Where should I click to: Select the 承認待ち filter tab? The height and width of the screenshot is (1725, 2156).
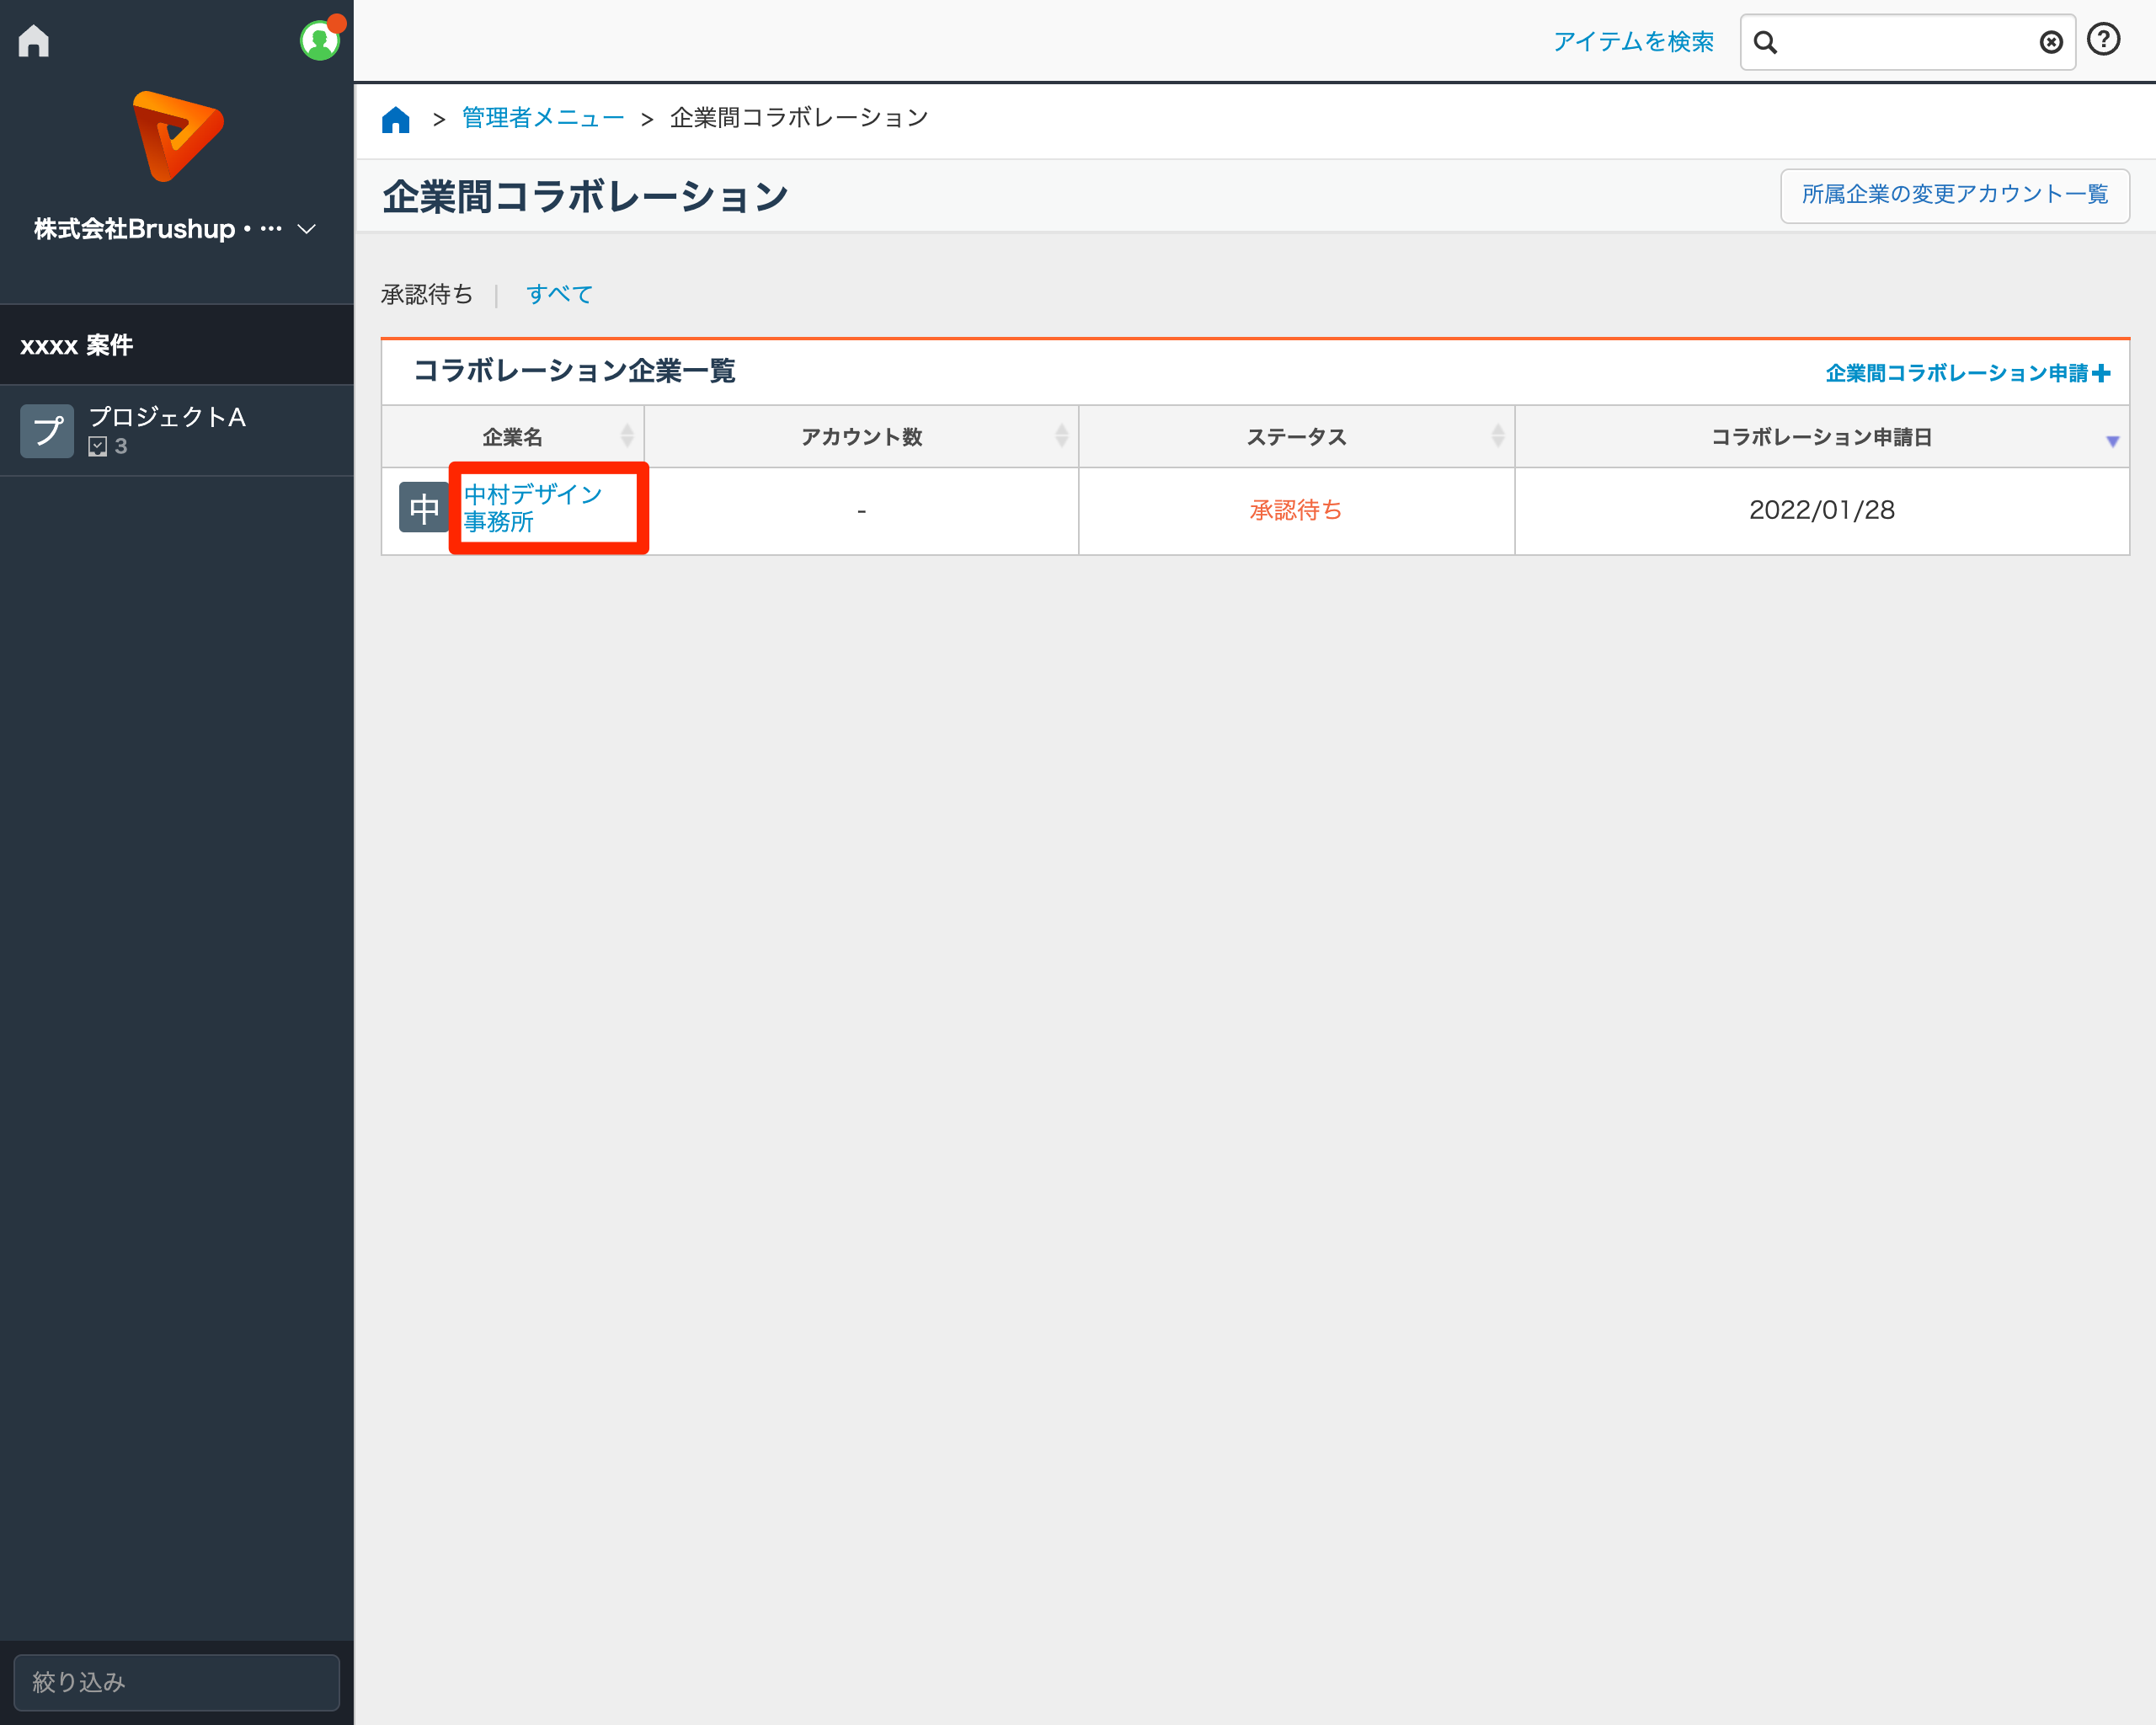click(x=427, y=294)
